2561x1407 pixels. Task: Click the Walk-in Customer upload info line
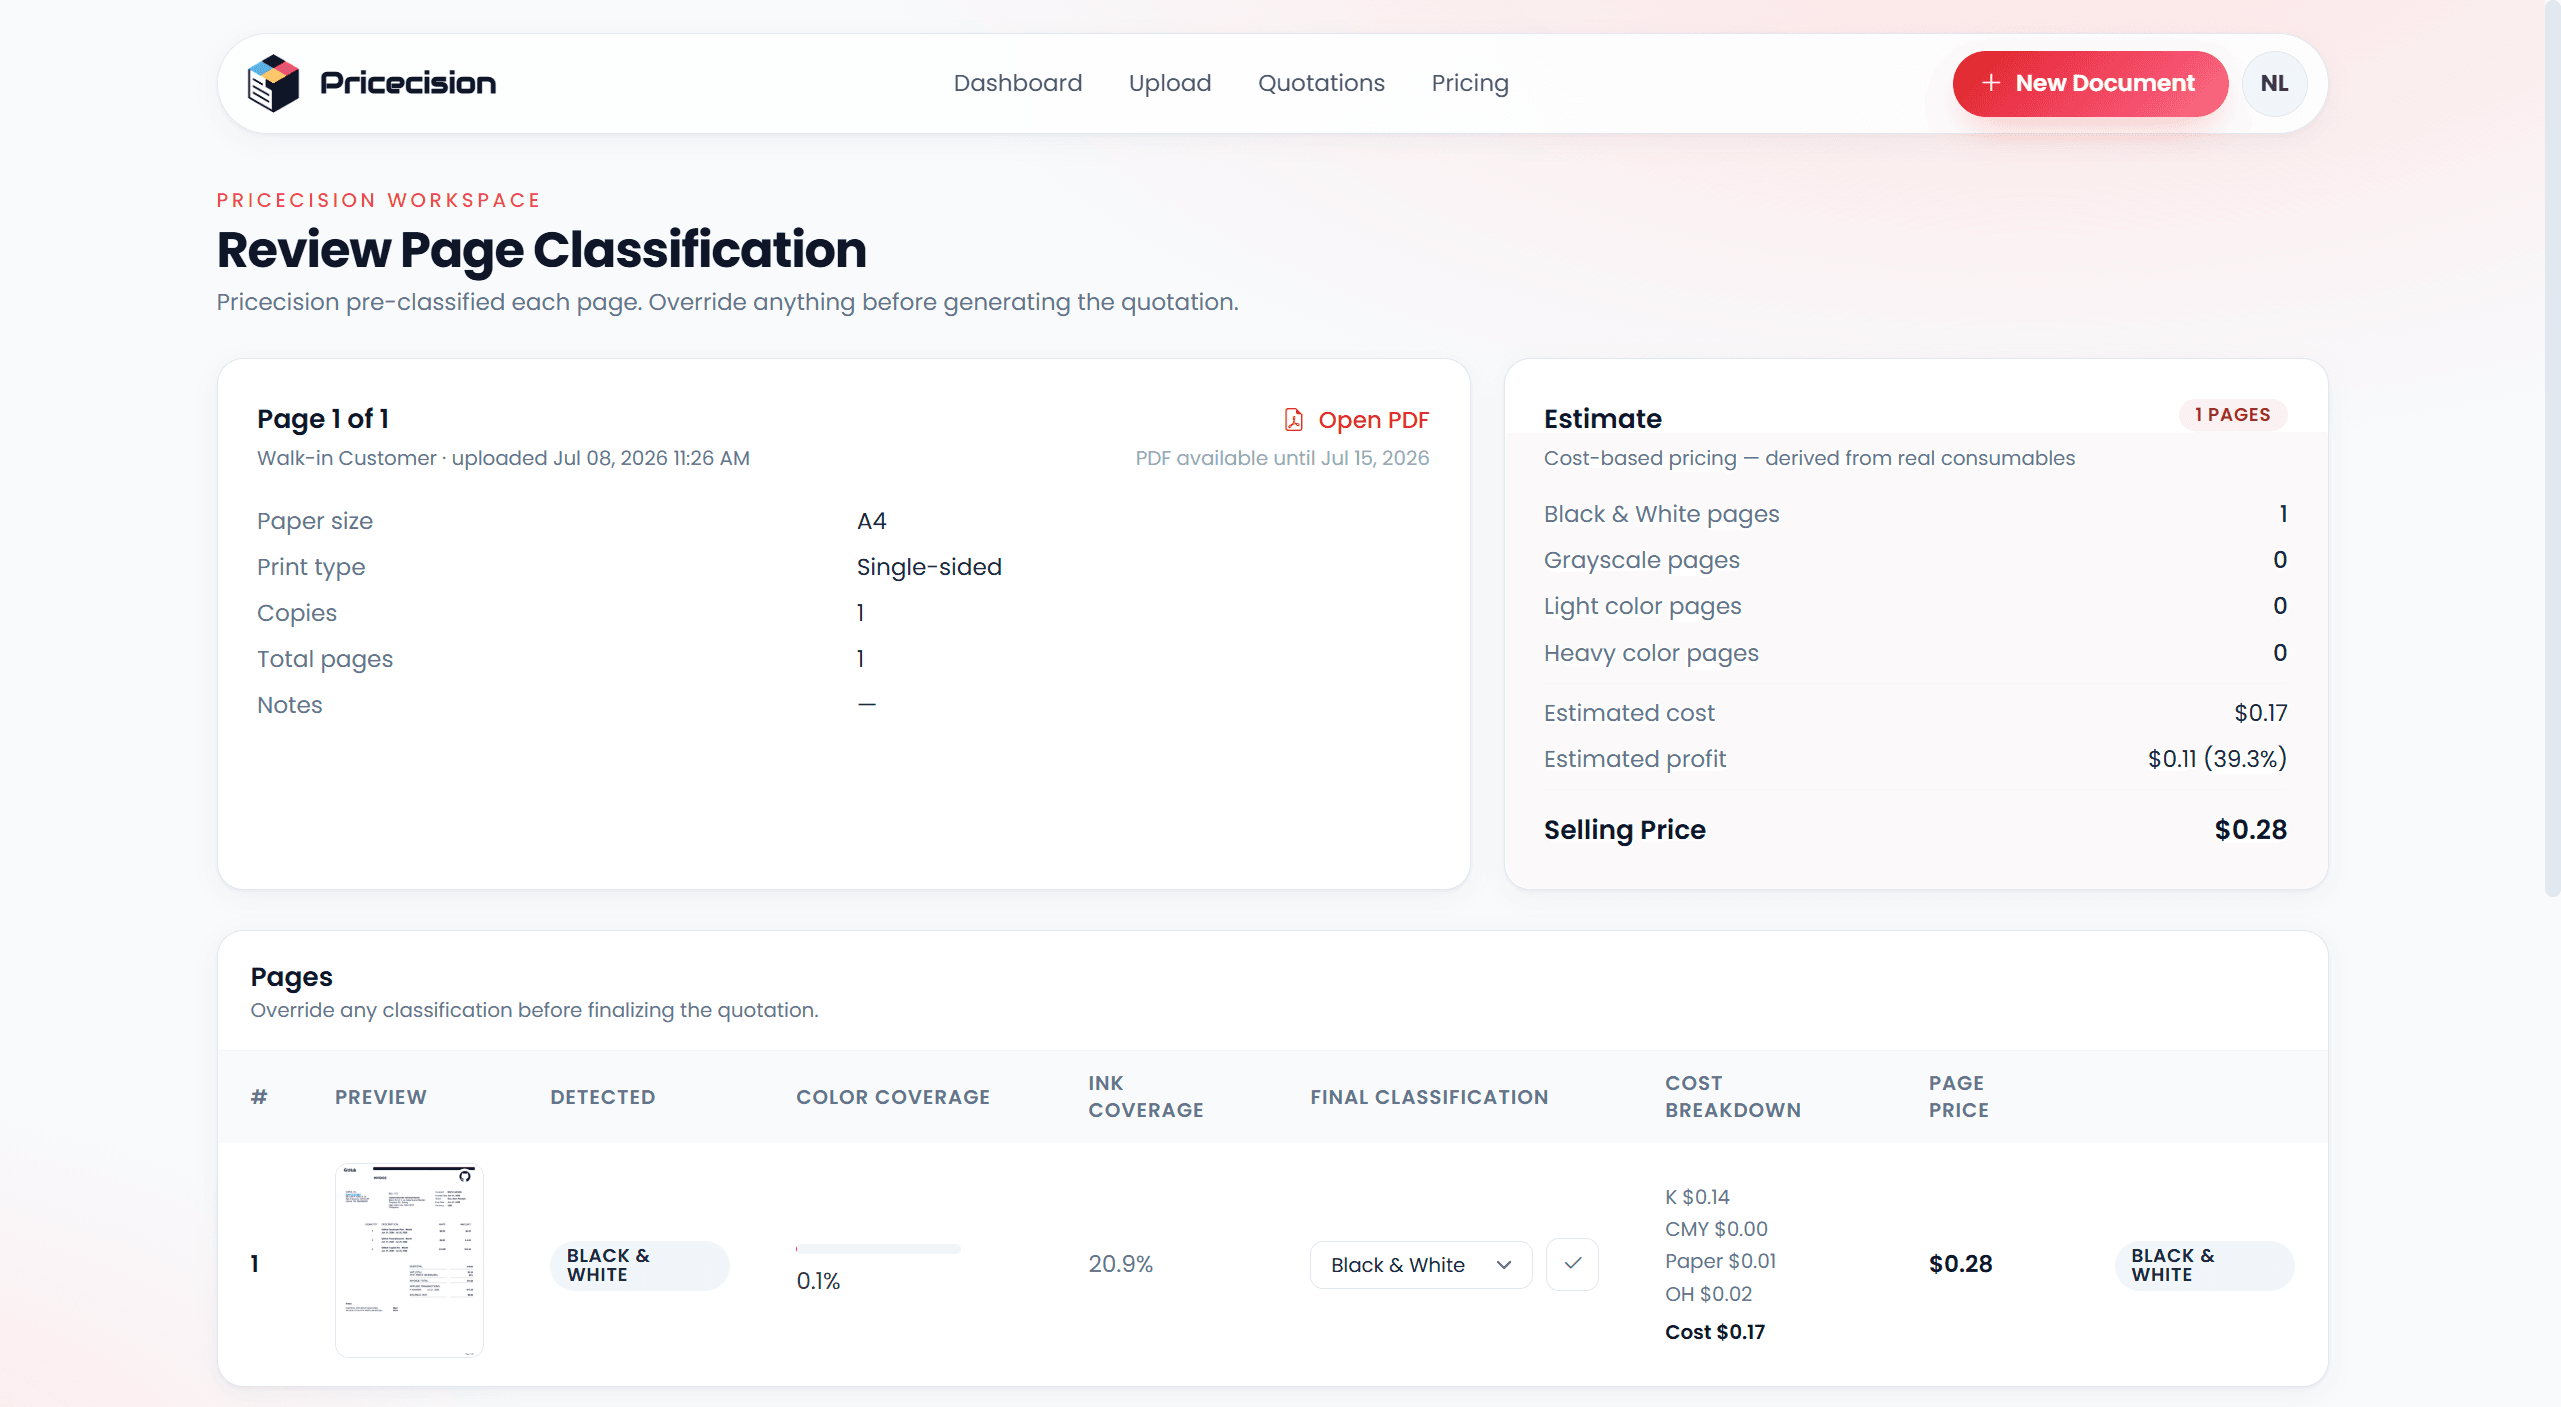pyautogui.click(x=503, y=458)
